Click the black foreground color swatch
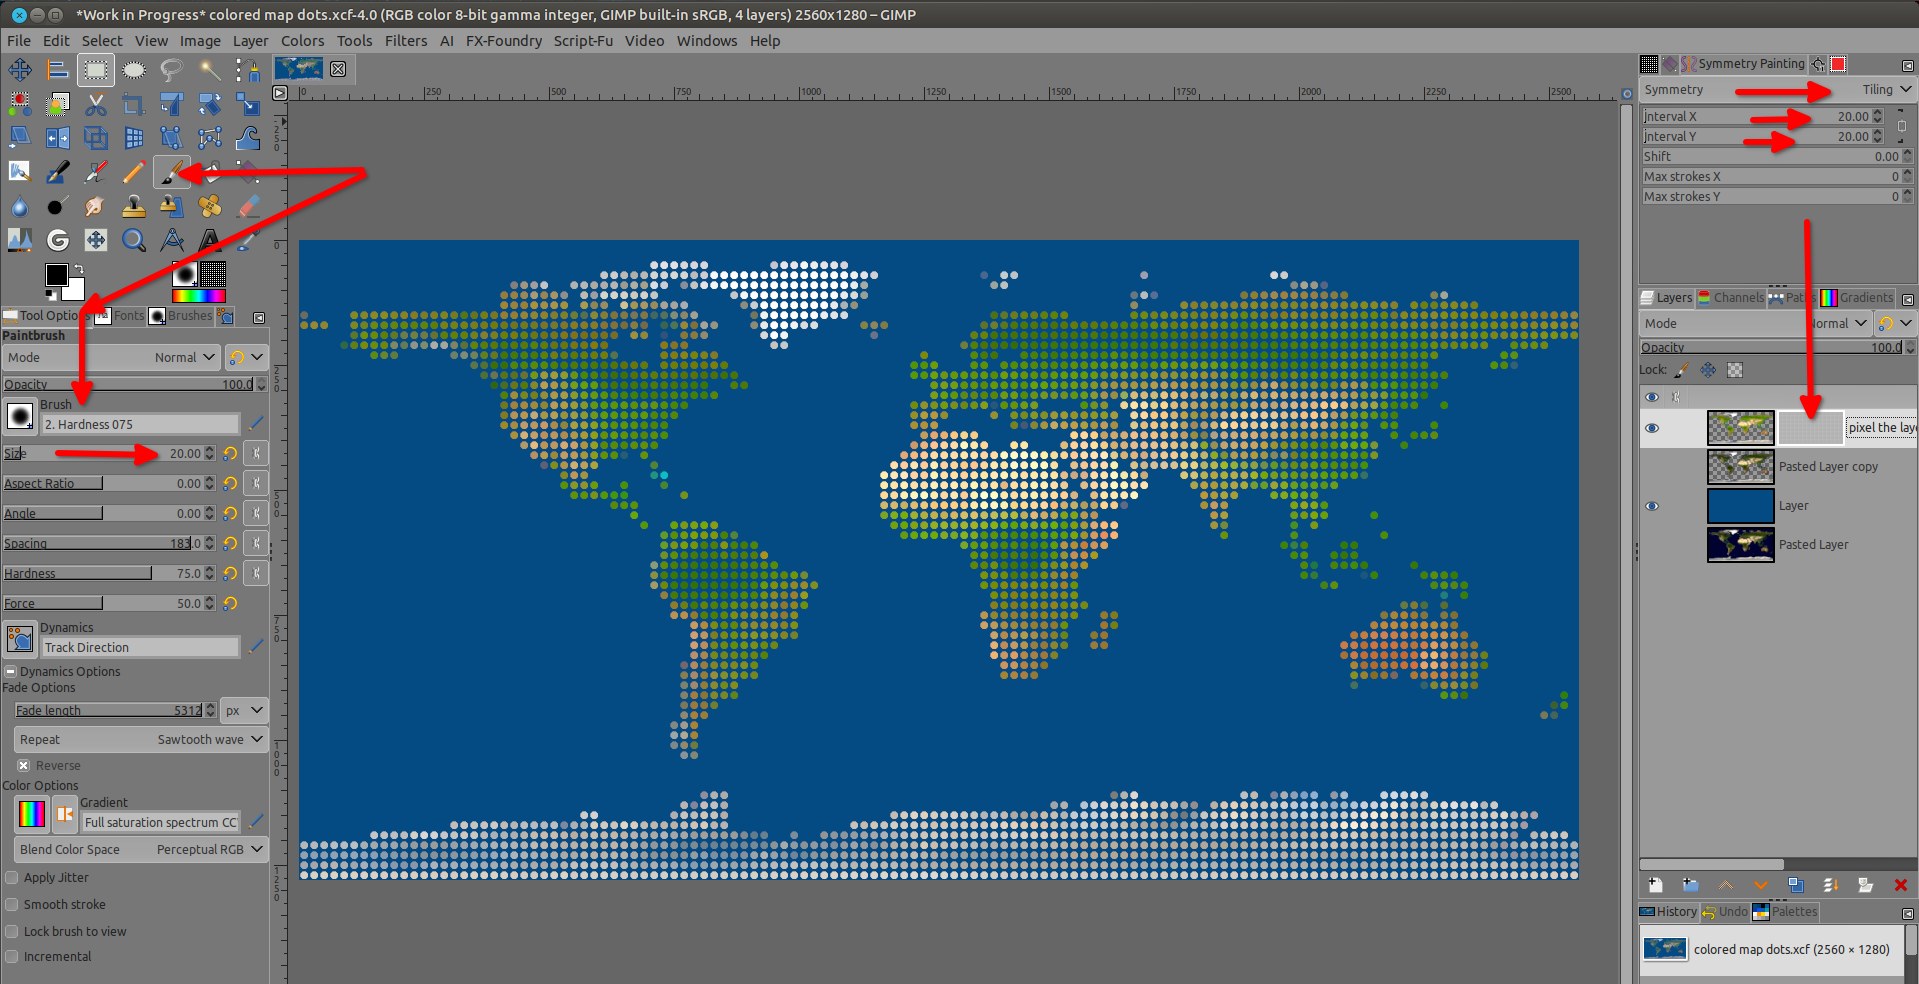This screenshot has width=1919, height=984. [x=56, y=275]
